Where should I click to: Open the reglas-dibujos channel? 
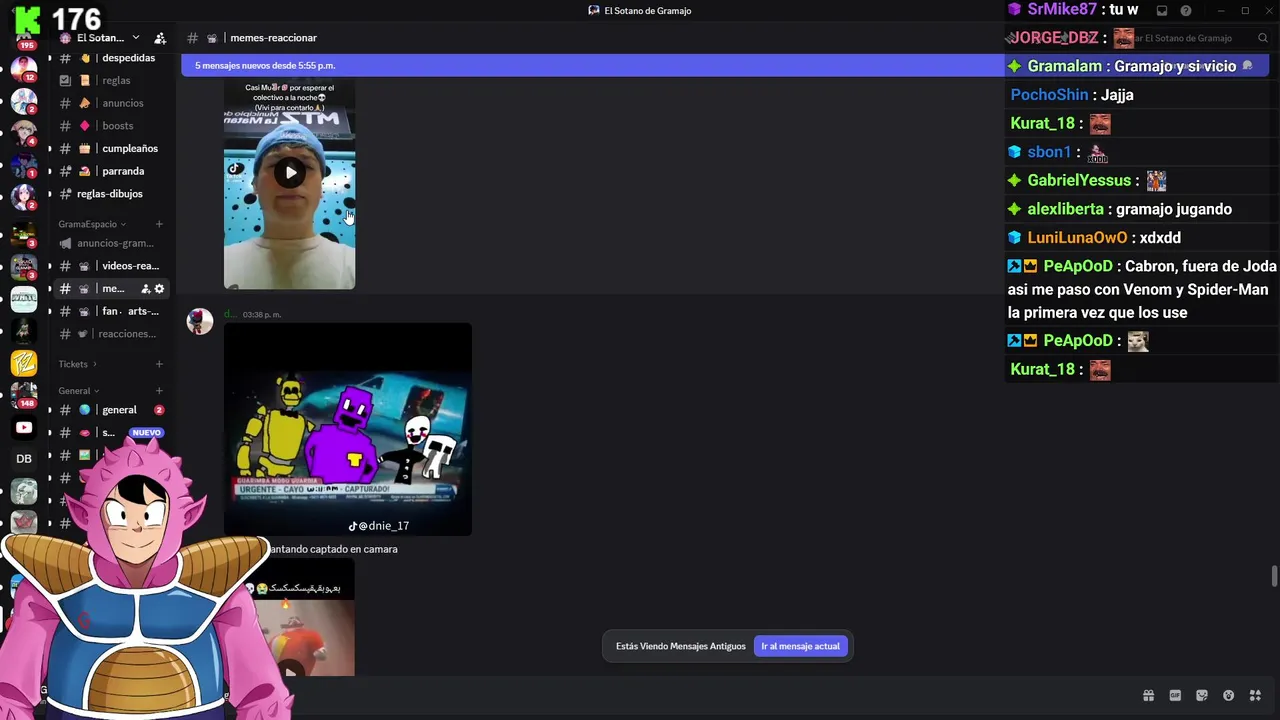pyautogui.click(x=110, y=194)
